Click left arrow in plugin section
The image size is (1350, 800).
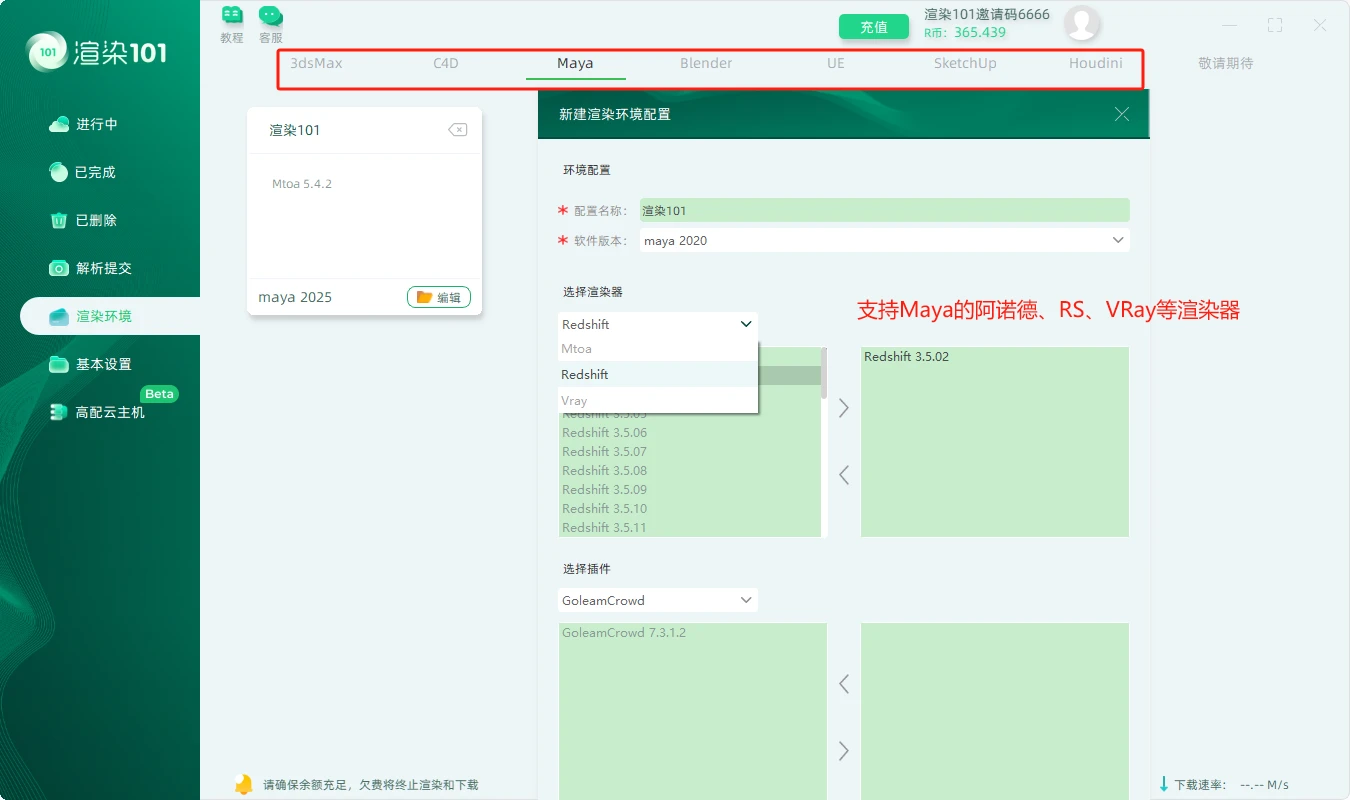pyautogui.click(x=844, y=684)
